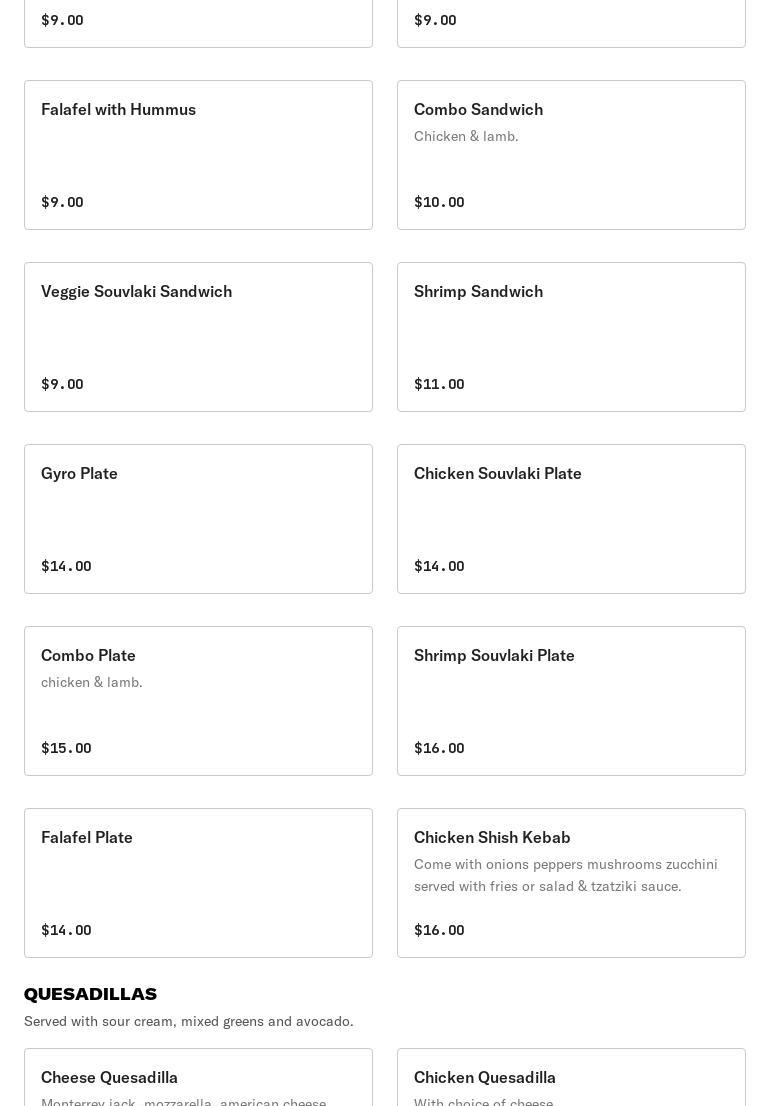Open the Shrimp Souvlaki Plate card

tap(571, 701)
